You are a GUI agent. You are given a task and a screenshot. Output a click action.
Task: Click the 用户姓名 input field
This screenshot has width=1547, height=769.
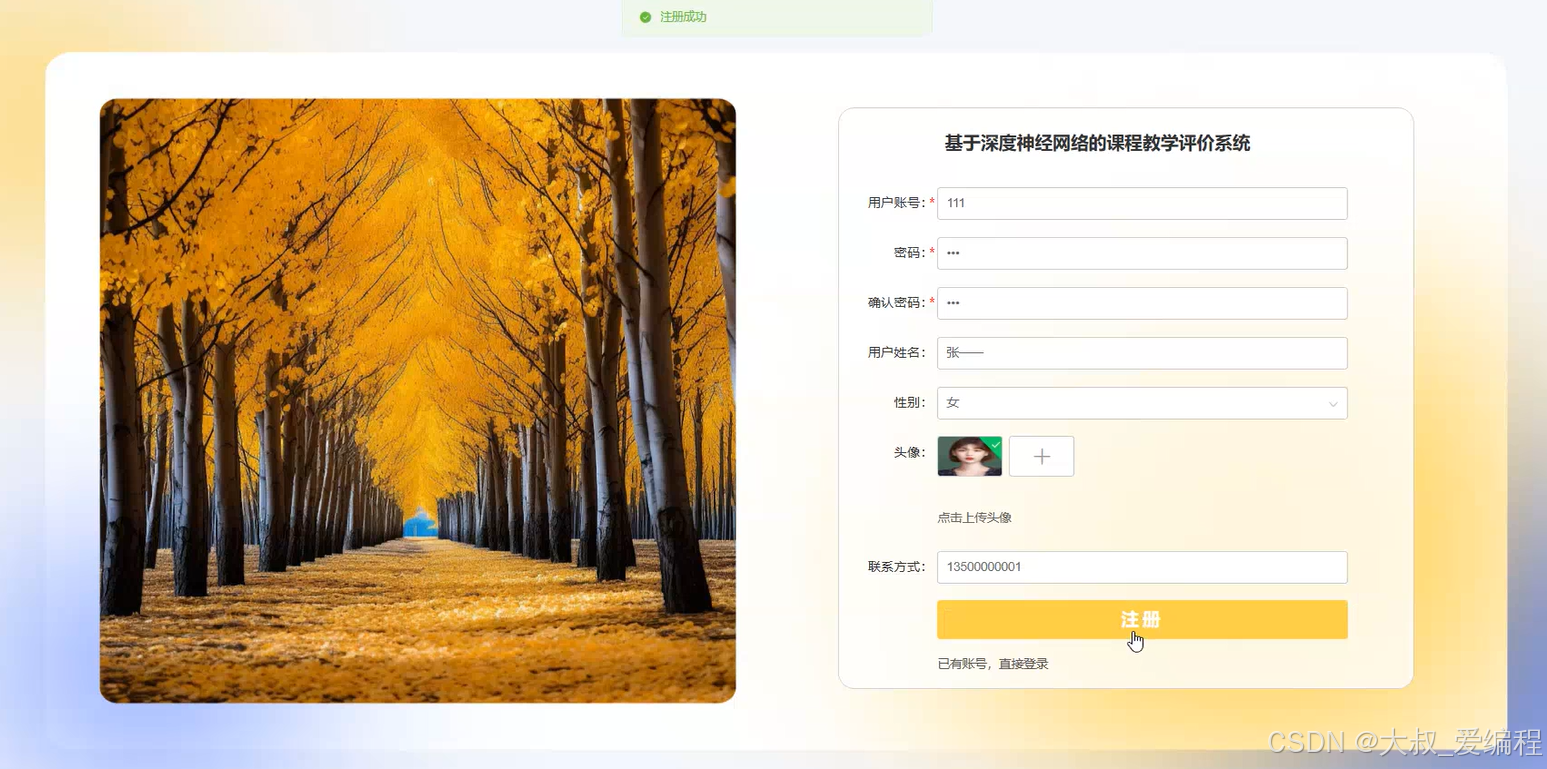pos(1142,353)
